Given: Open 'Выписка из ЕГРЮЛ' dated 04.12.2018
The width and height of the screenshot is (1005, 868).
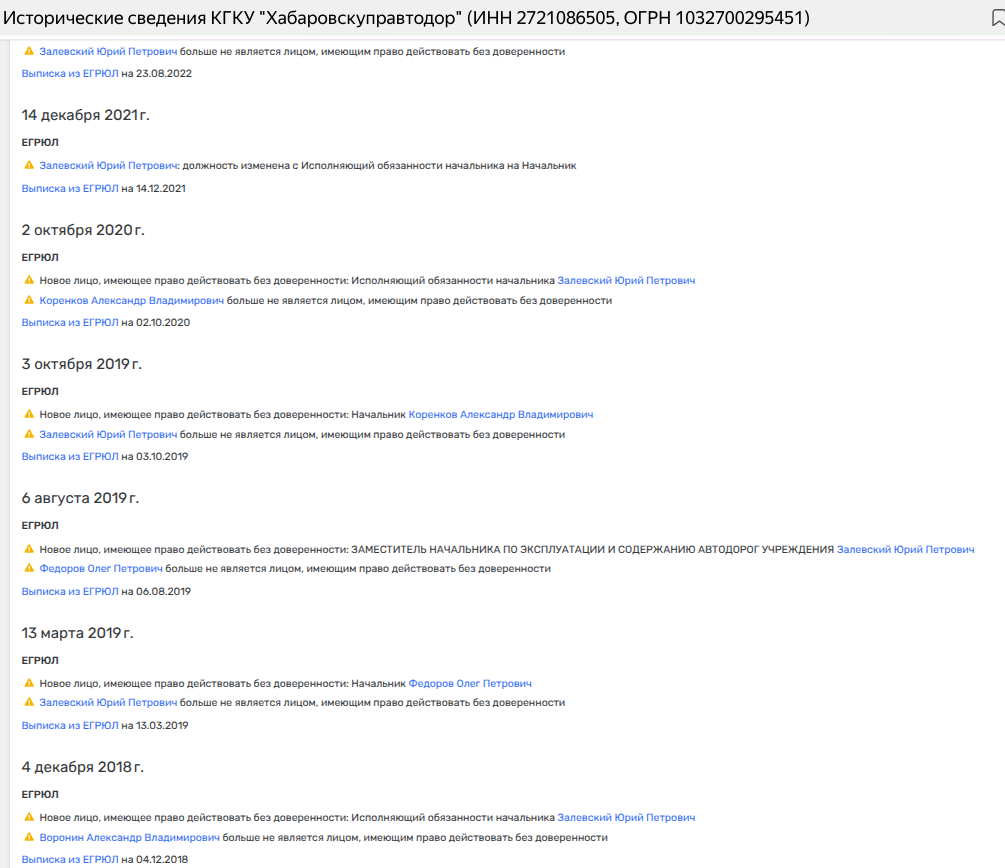Looking at the screenshot, I should (70, 859).
